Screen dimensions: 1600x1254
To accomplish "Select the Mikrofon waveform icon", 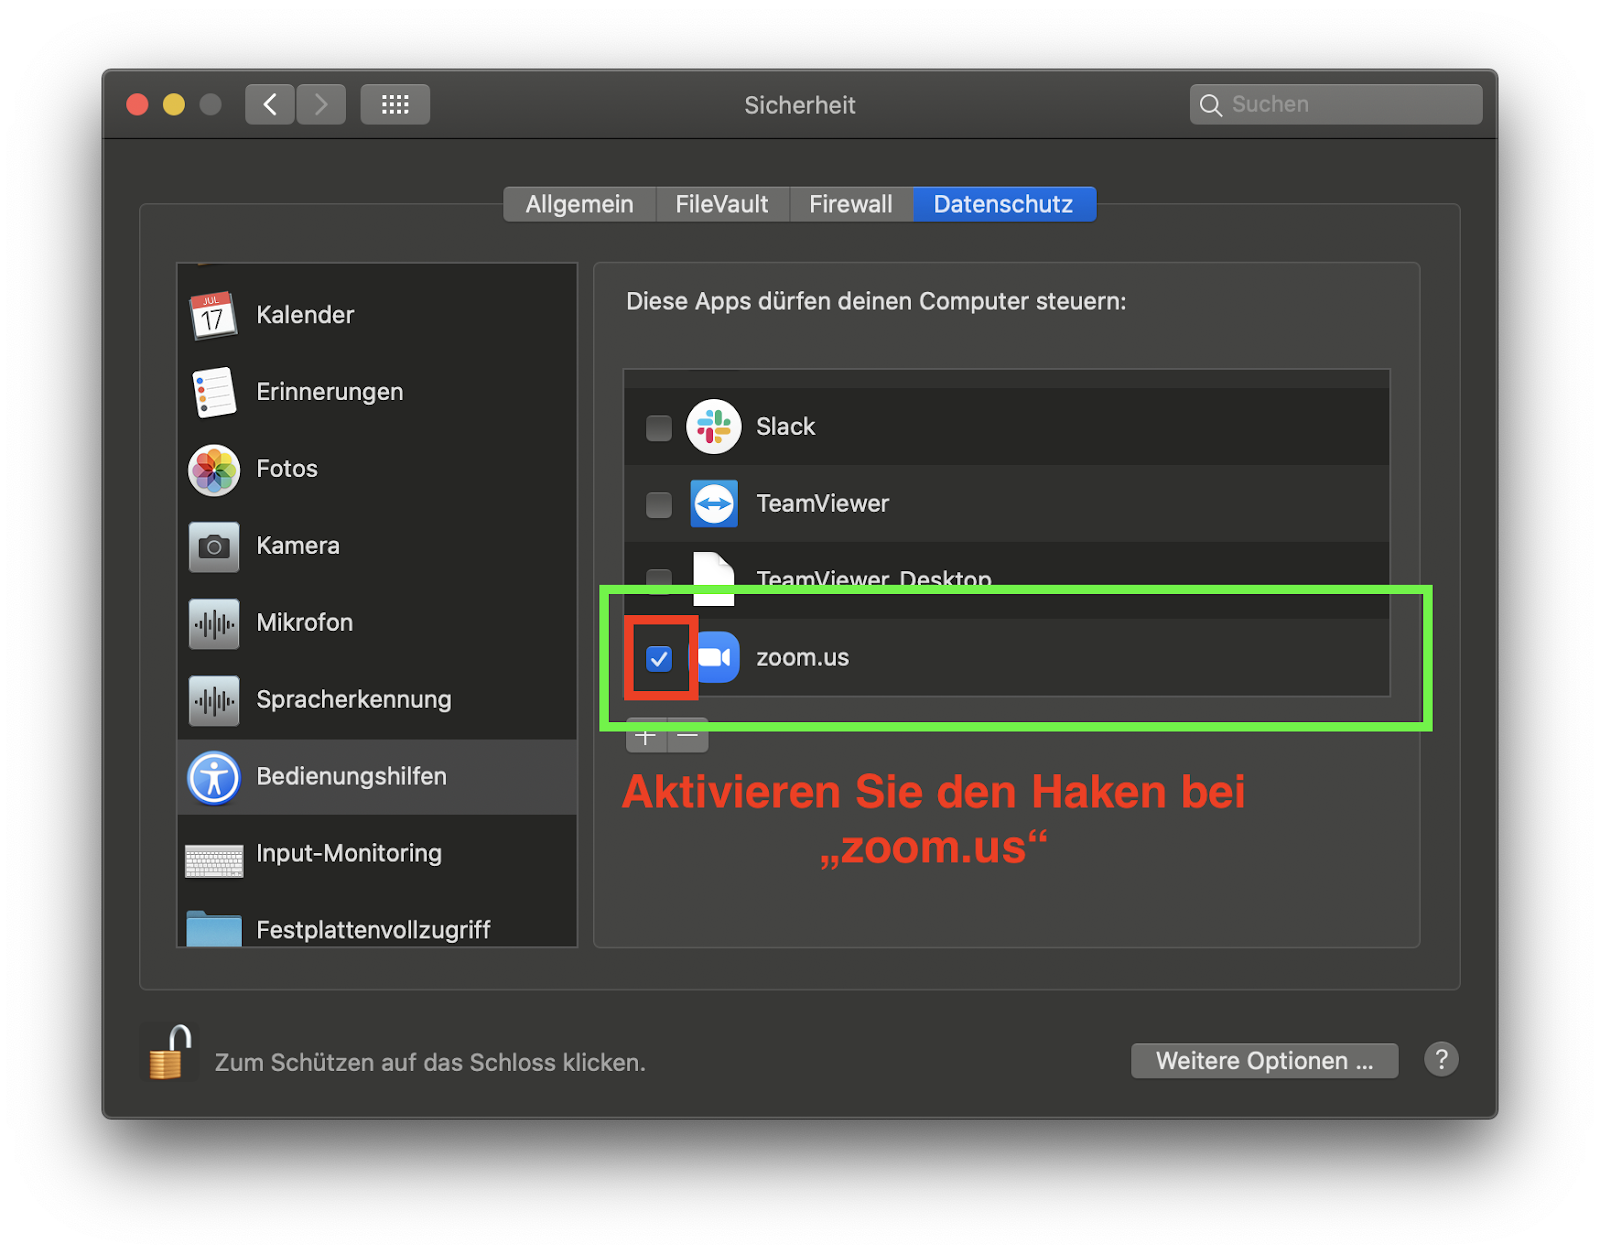I will point(213,623).
